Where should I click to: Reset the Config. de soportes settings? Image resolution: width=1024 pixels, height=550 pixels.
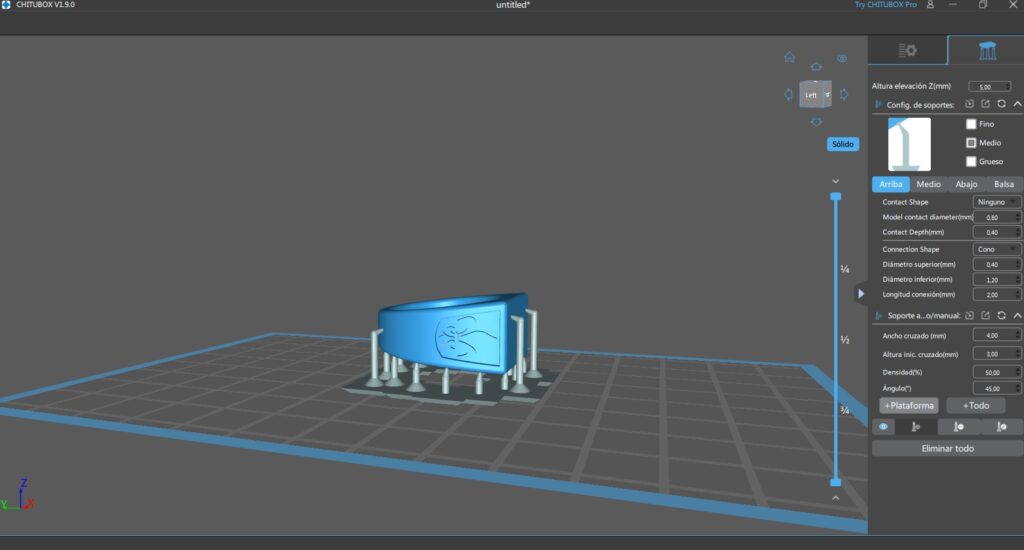pyautogui.click(x=1001, y=104)
